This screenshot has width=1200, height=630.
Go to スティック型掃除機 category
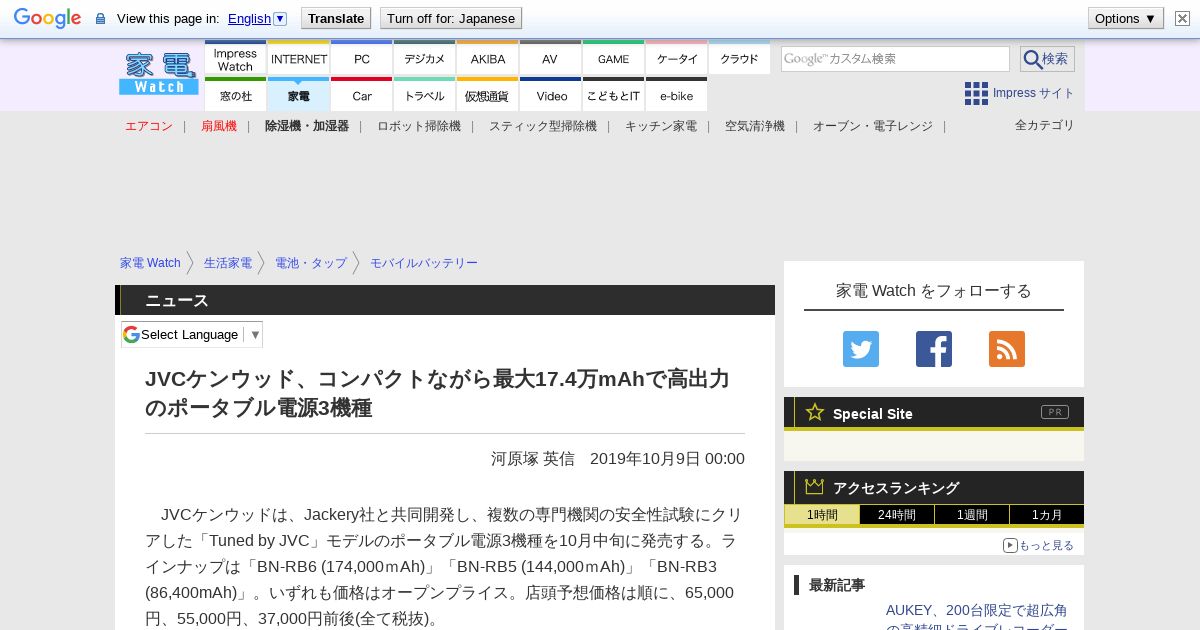543,126
